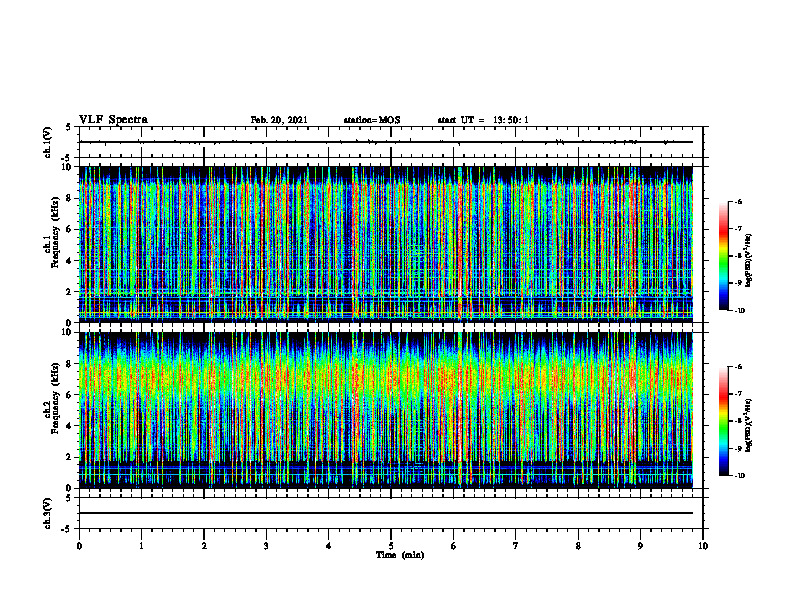The height and width of the screenshot is (612, 792).
Task: Click the "VLF Spectra" plot title
Action: 113,120
